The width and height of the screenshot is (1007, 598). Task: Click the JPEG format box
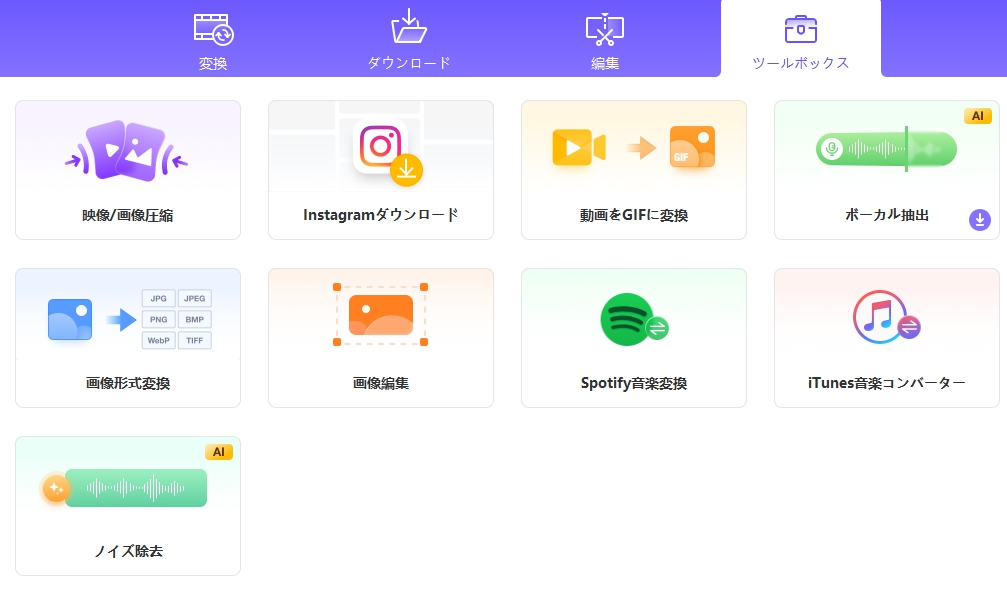[195, 299]
